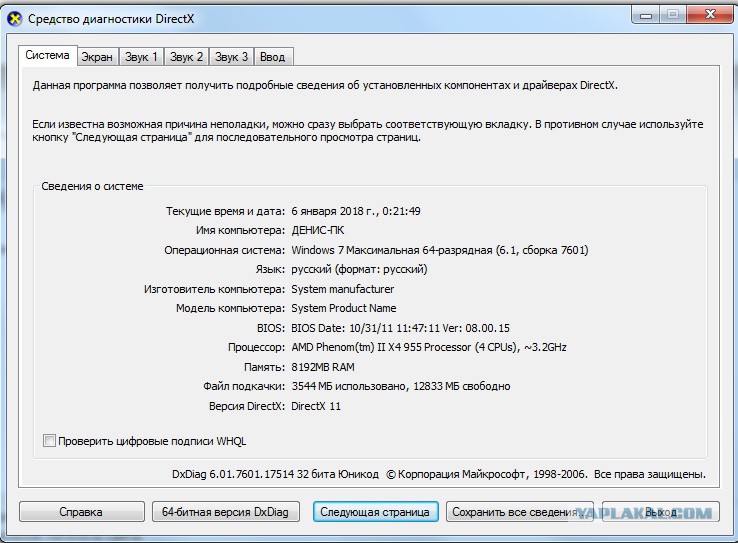Launch the 64-битная версия DxDiag

pyautogui.click(x=225, y=512)
